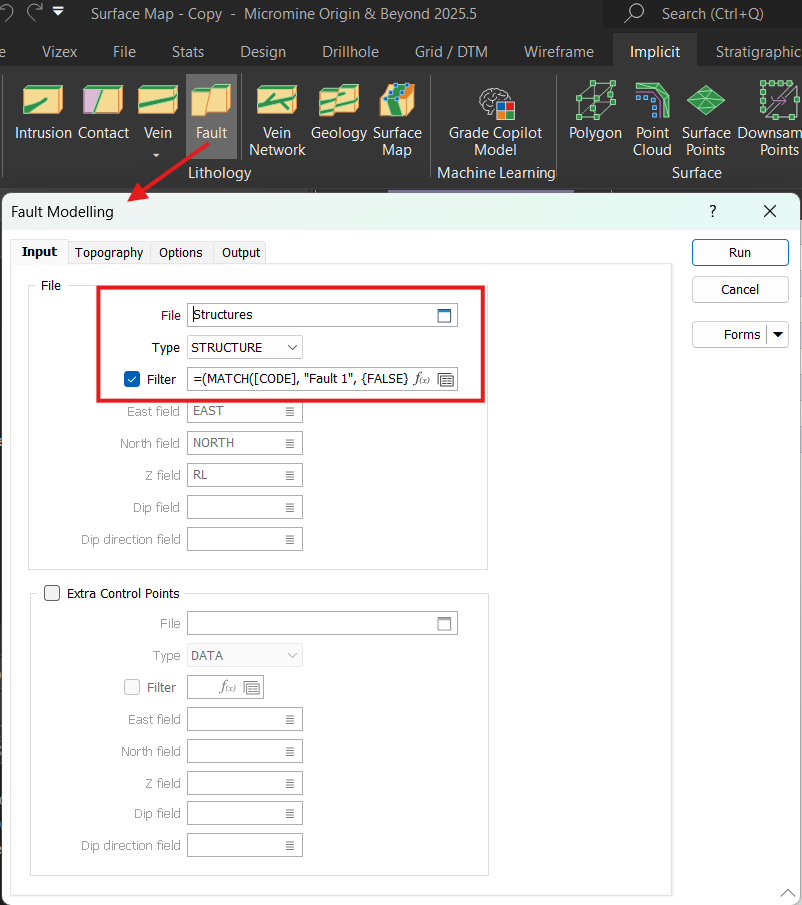Click the Contact lithology icon
Image resolution: width=802 pixels, height=905 pixels.
click(104, 112)
